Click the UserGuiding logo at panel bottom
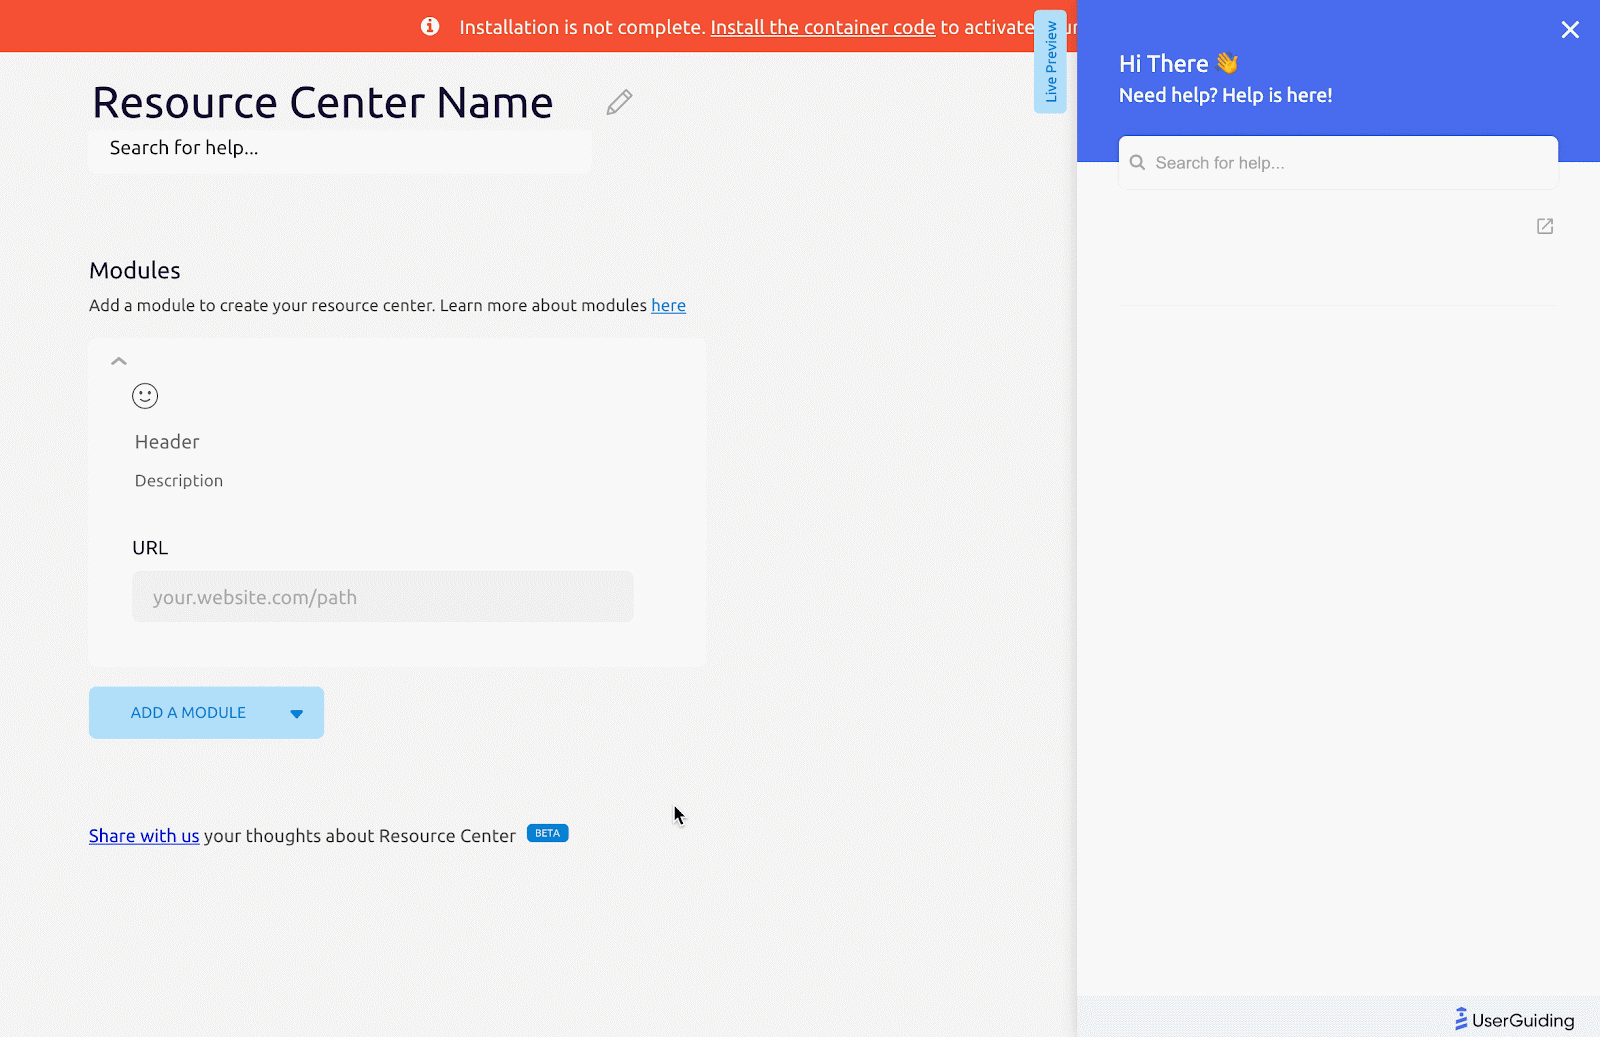The image size is (1600, 1037). click(x=1514, y=1019)
